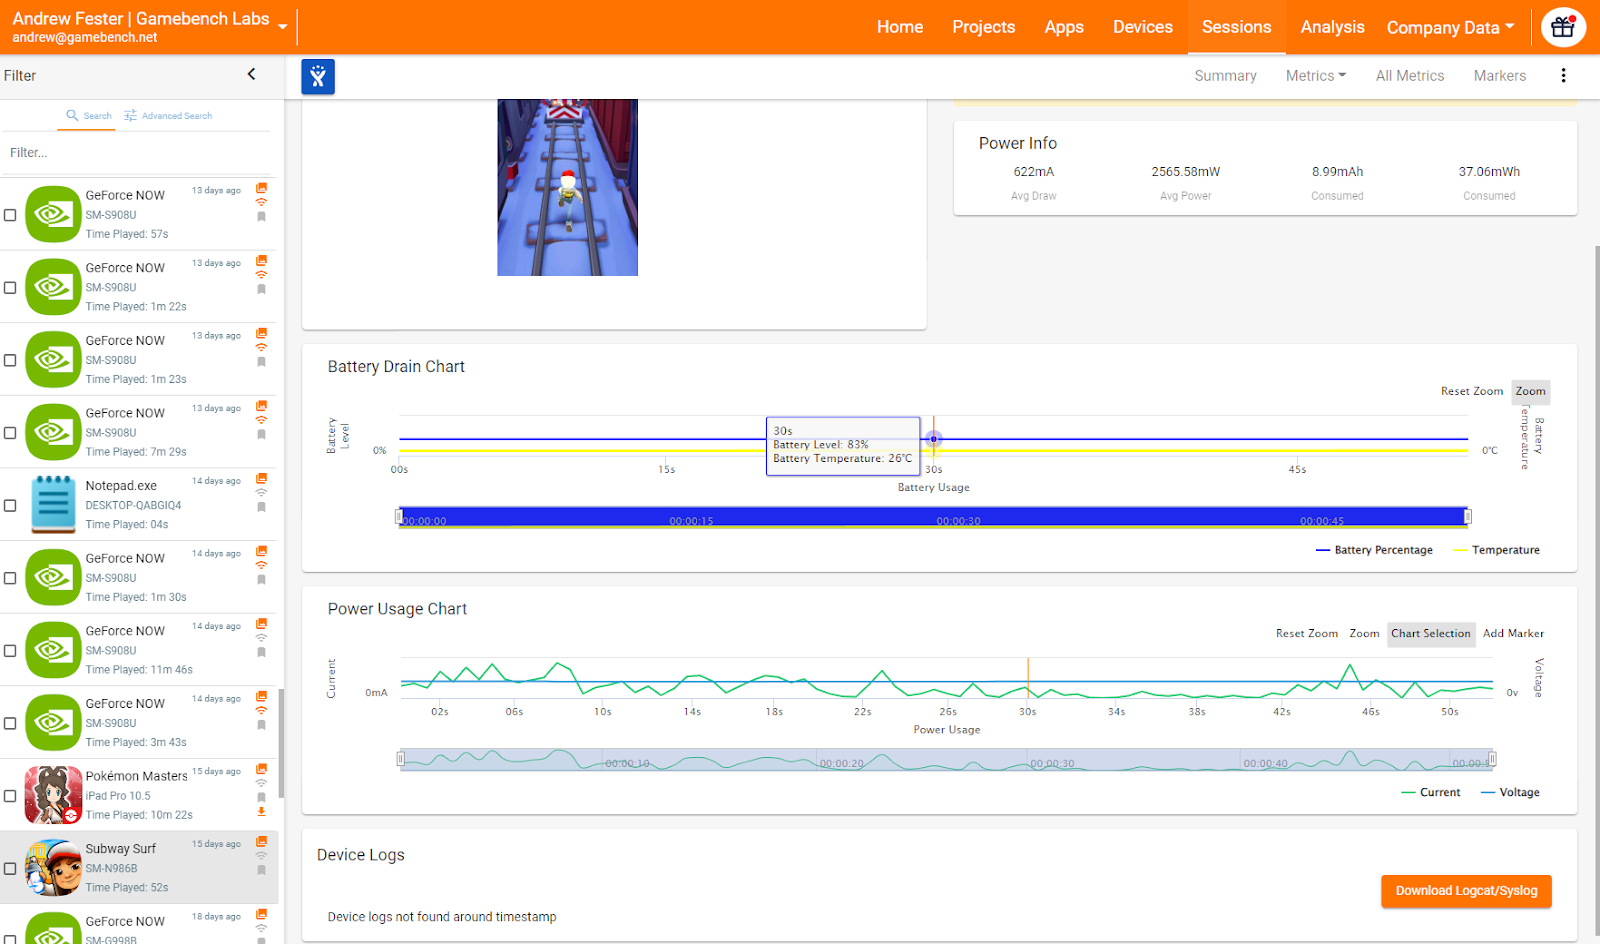
Task: Tick checkbox for 1m 23s GeForce session
Action: [x=10, y=360]
